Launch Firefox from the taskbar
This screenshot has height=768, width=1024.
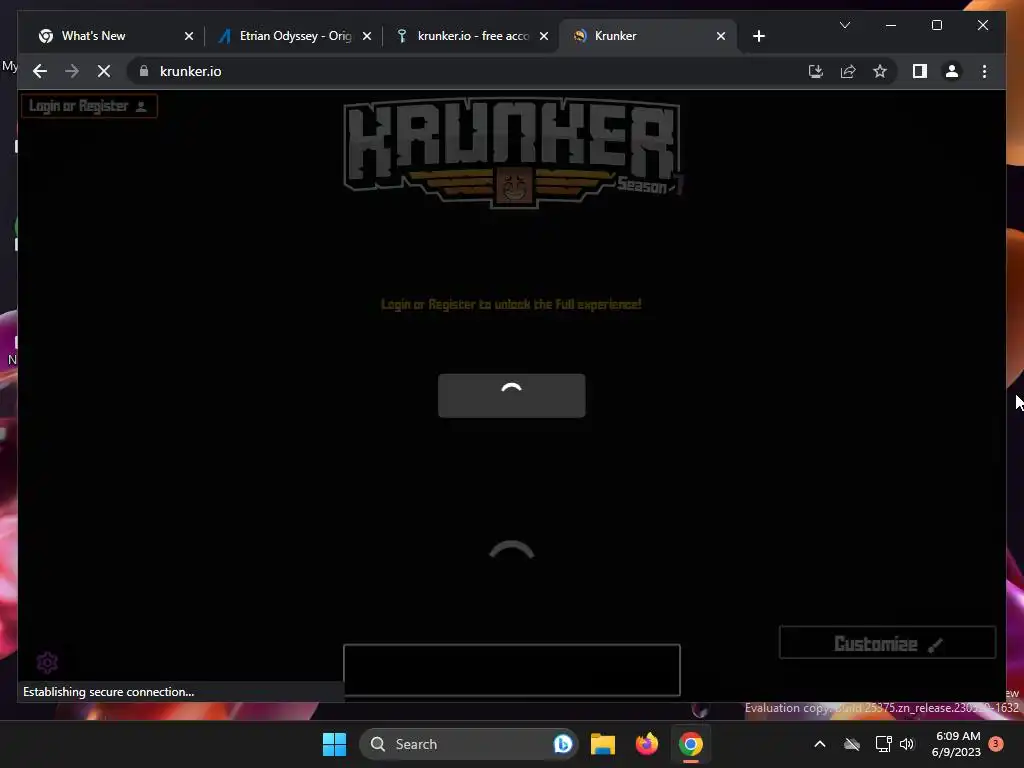(x=647, y=744)
